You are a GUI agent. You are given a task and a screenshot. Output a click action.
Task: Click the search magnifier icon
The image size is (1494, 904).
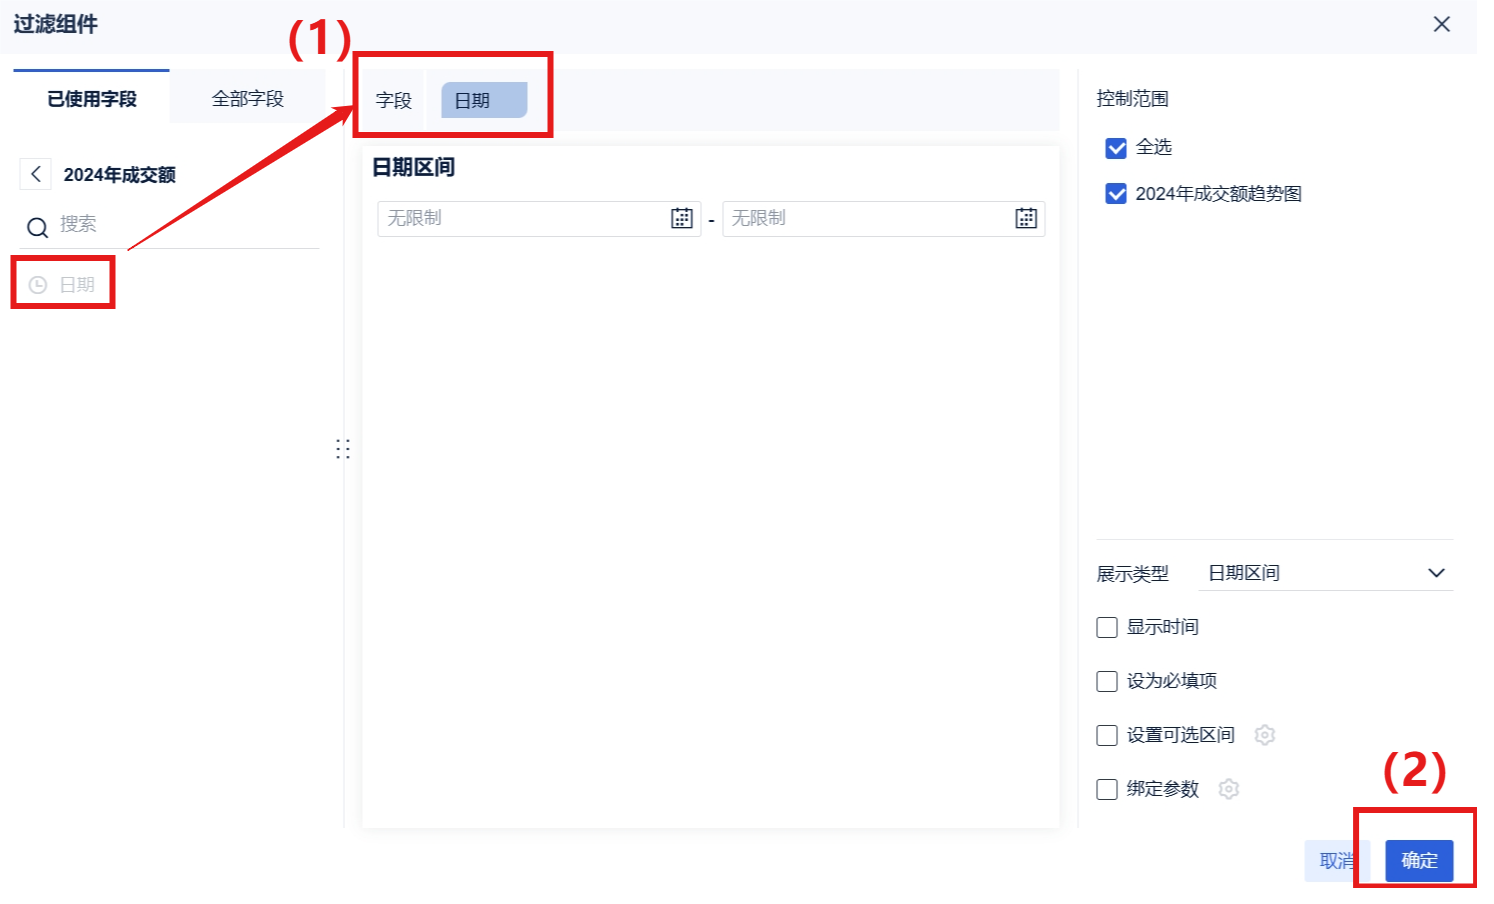(x=37, y=227)
